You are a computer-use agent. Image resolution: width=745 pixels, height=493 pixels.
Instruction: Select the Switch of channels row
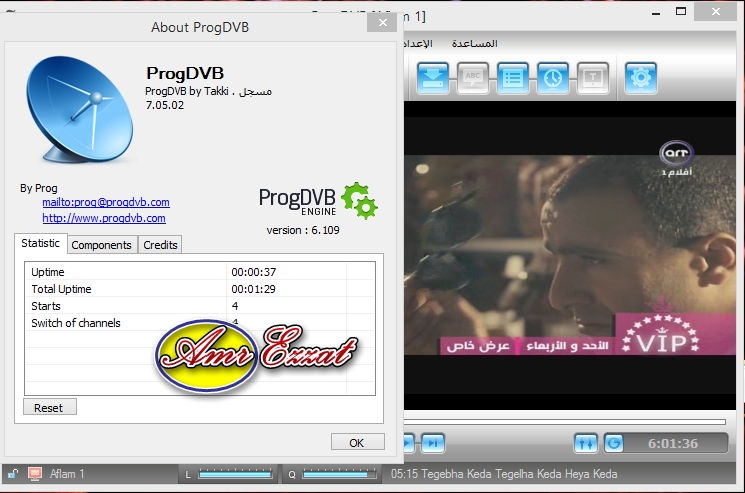click(200, 323)
